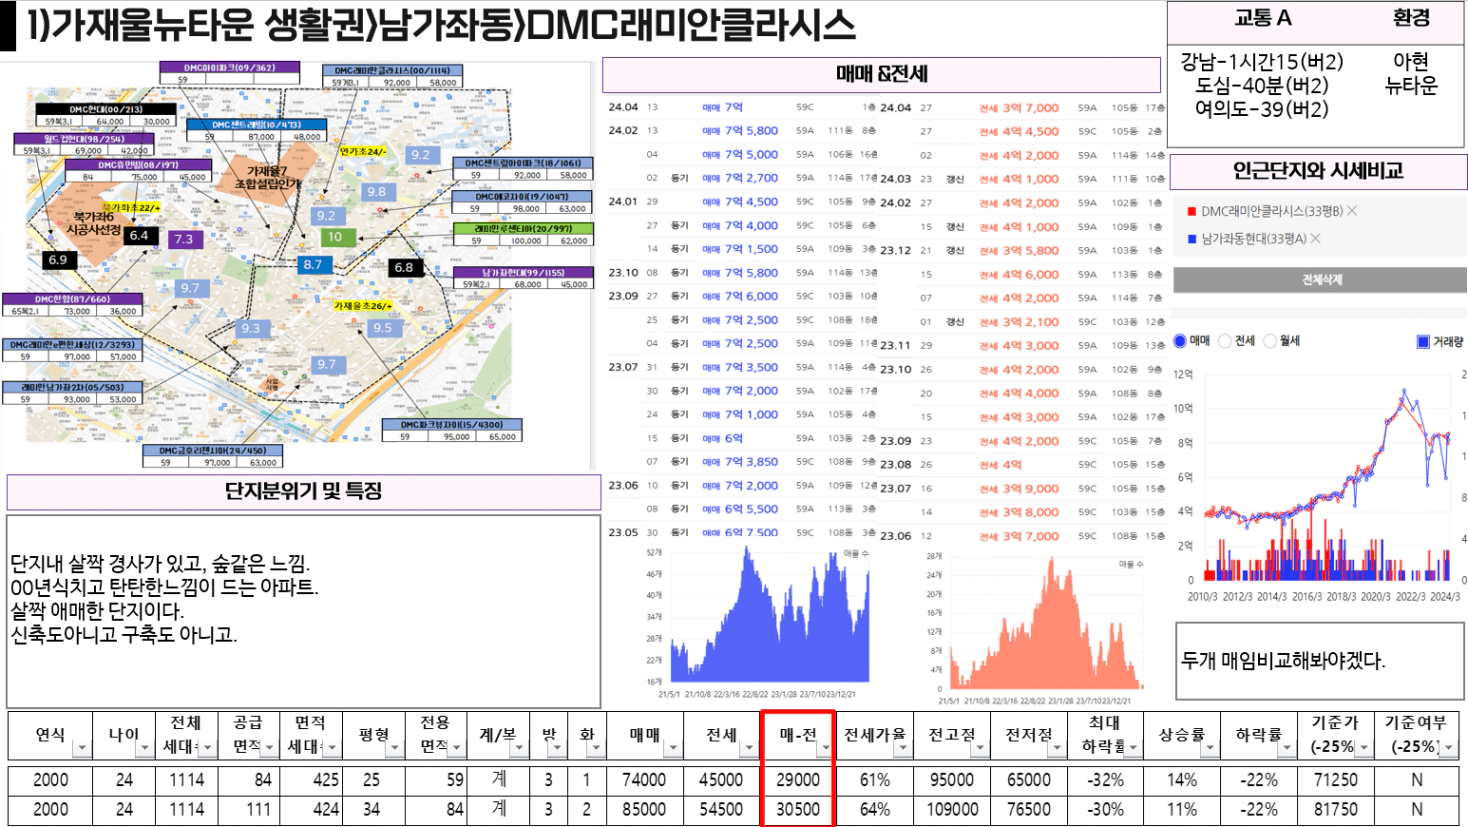Toggle the 거래량 checkbox
Viewport: 1468px width, 827px height.
coord(1423,342)
